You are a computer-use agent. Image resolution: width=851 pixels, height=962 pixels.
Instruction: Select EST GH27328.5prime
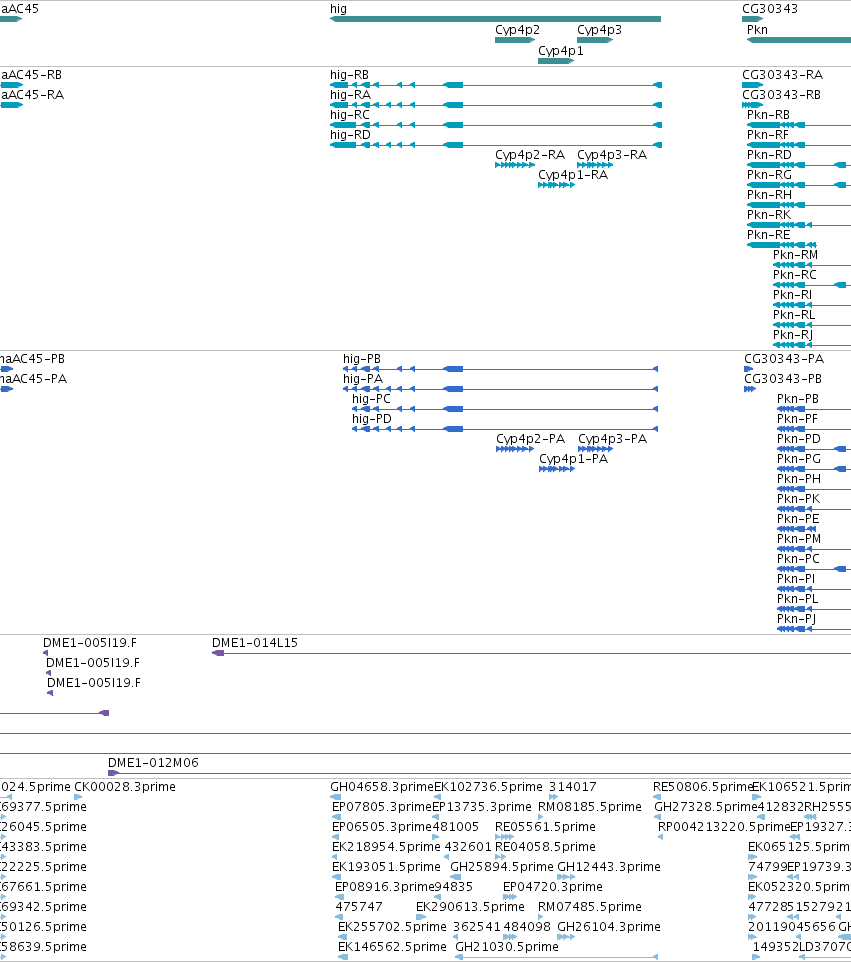pos(705,807)
